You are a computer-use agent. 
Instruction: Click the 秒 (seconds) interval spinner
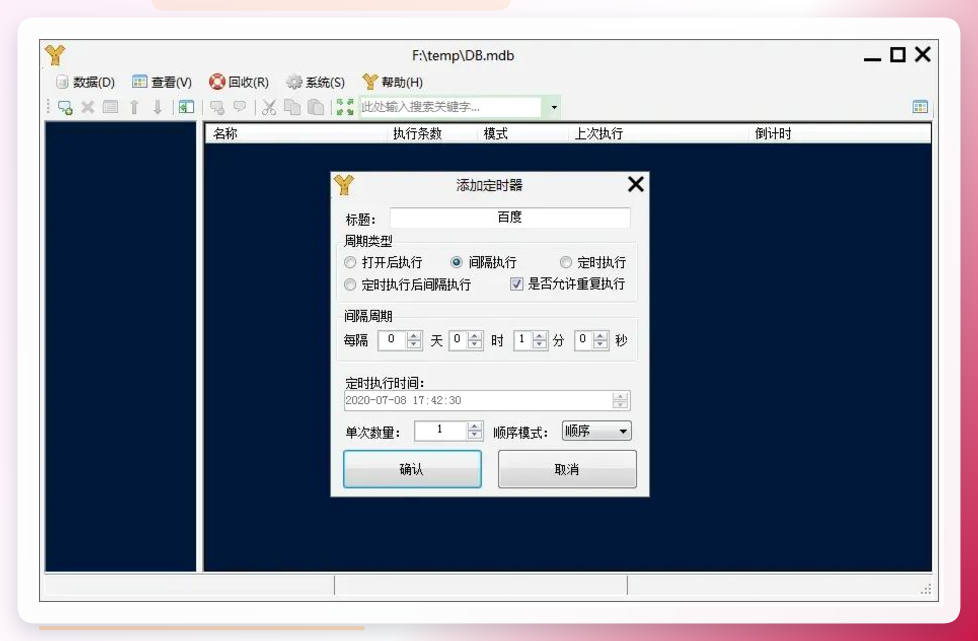coord(600,340)
